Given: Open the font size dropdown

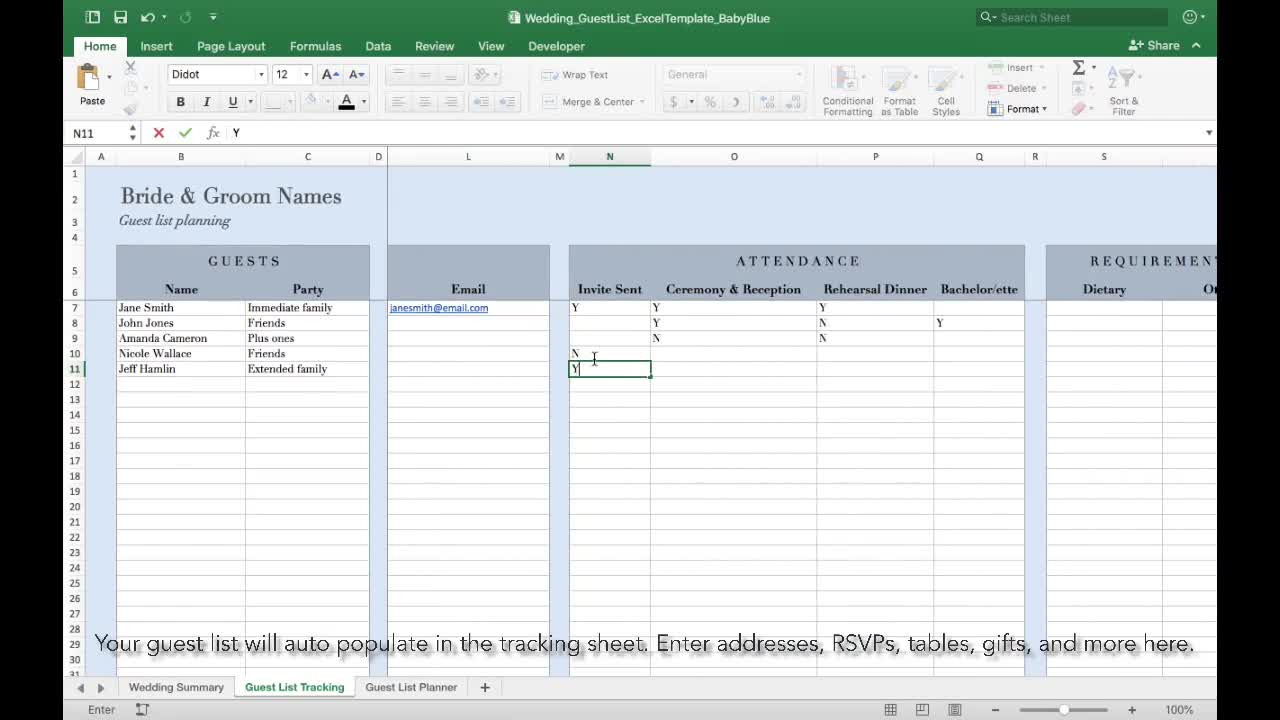Looking at the screenshot, I should click(305, 74).
